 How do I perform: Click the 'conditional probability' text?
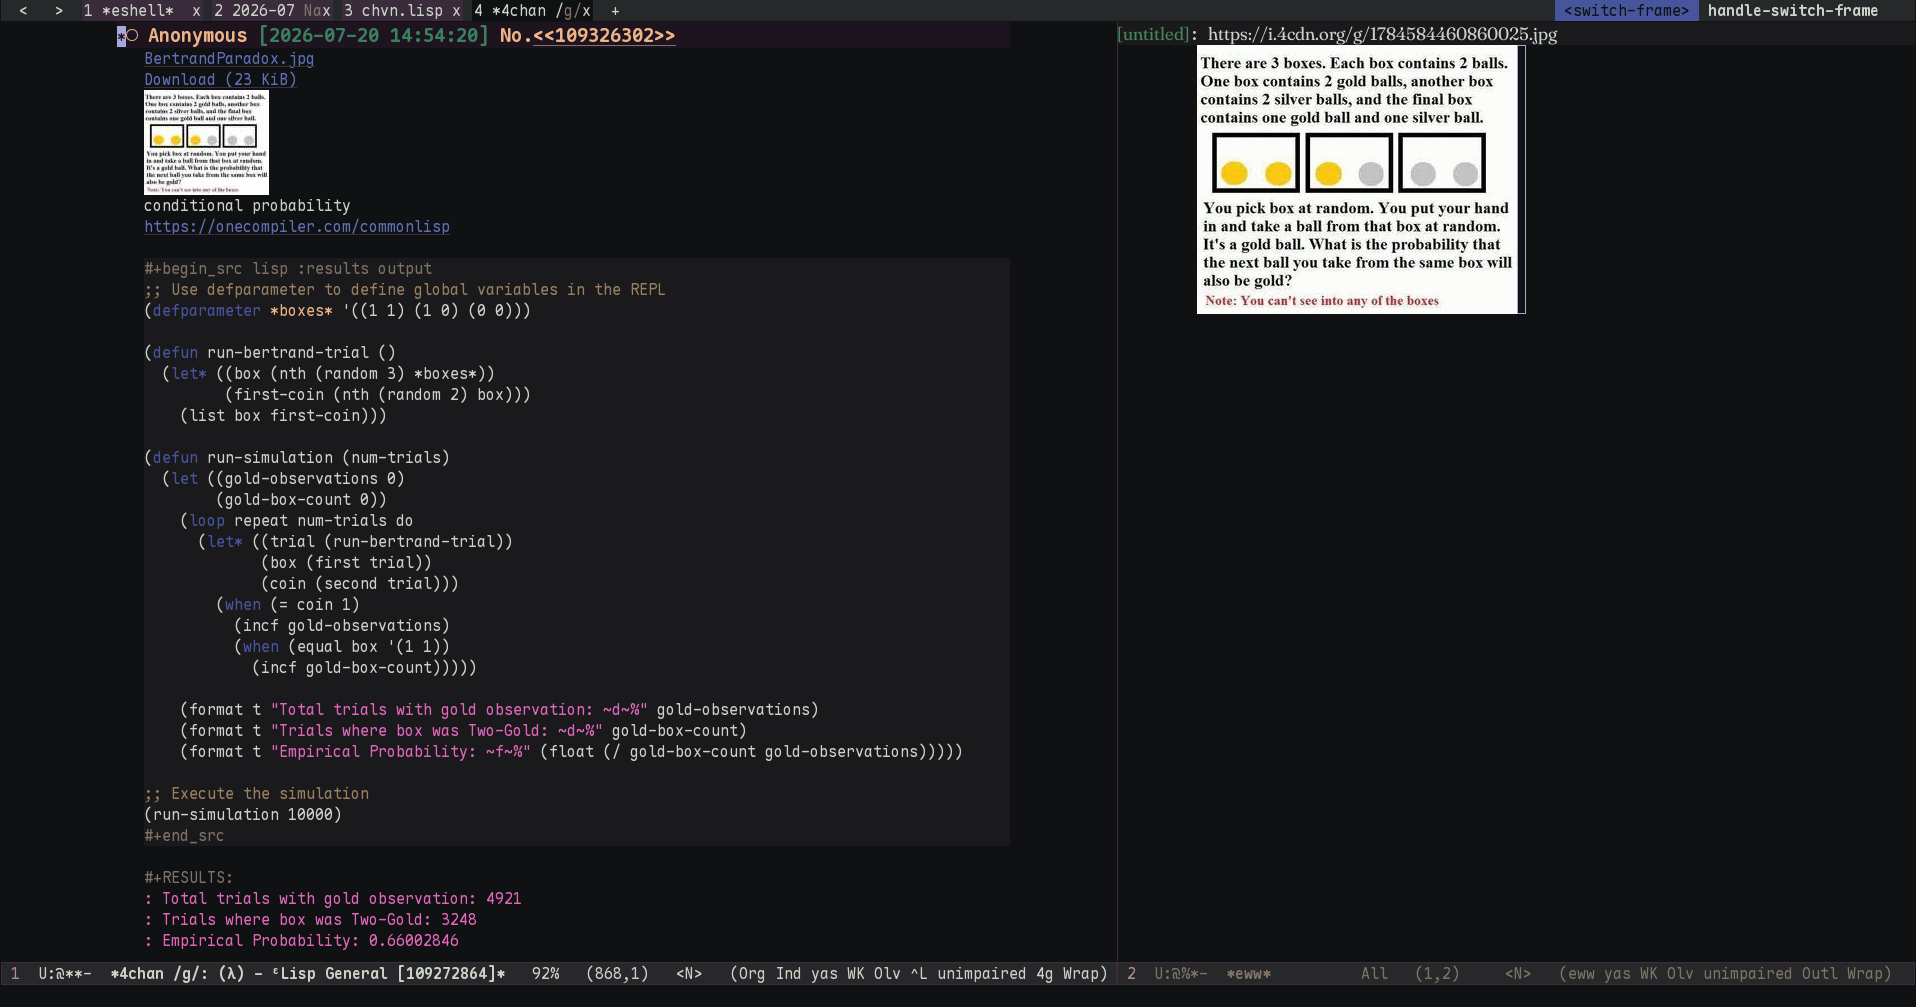pyautogui.click(x=247, y=206)
